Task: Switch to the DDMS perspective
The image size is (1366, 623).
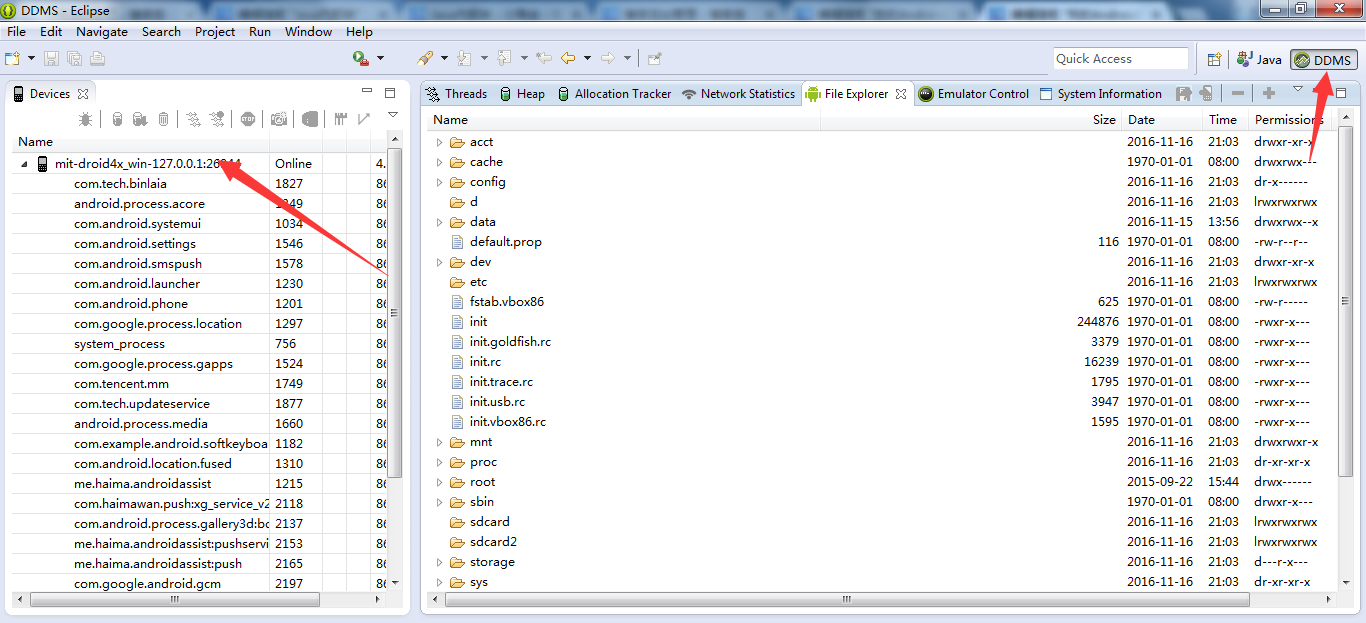Action: tap(1323, 60)
